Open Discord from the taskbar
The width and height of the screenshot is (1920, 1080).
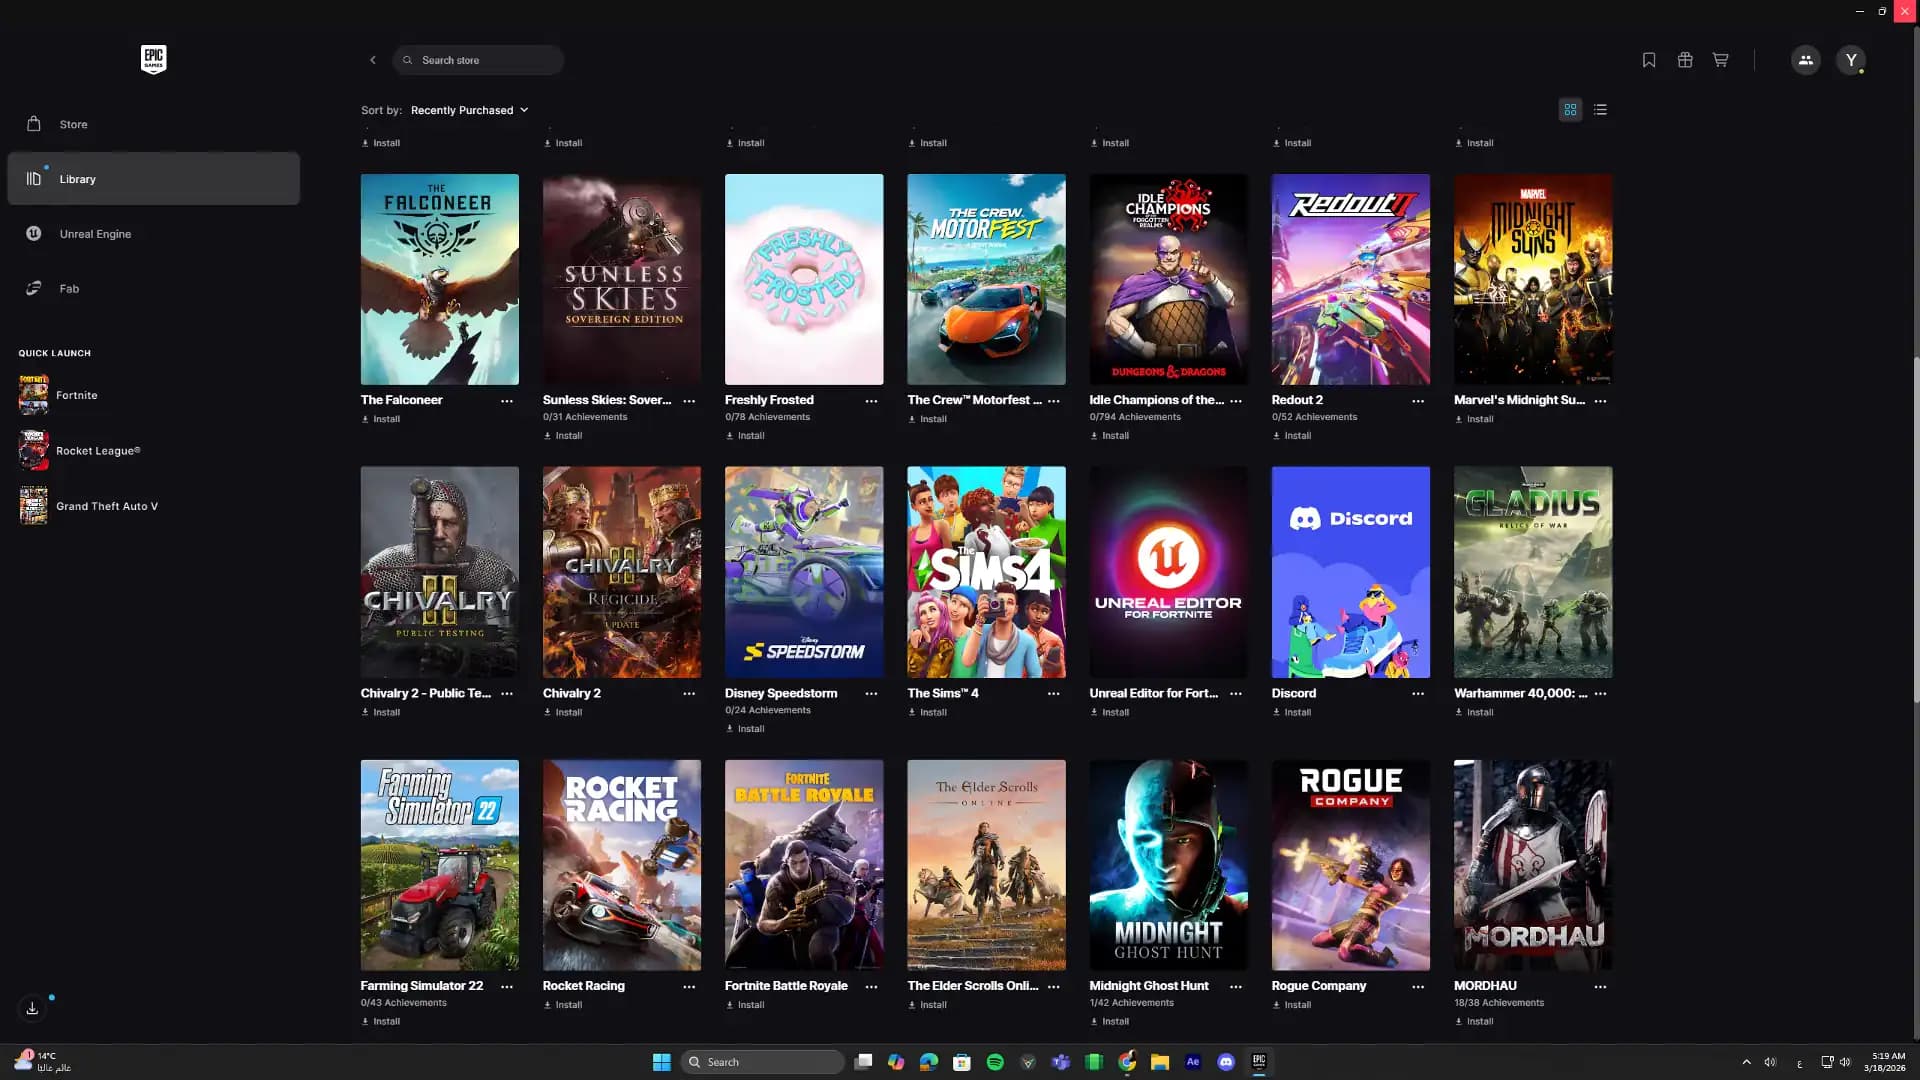click(1226, 1062)
